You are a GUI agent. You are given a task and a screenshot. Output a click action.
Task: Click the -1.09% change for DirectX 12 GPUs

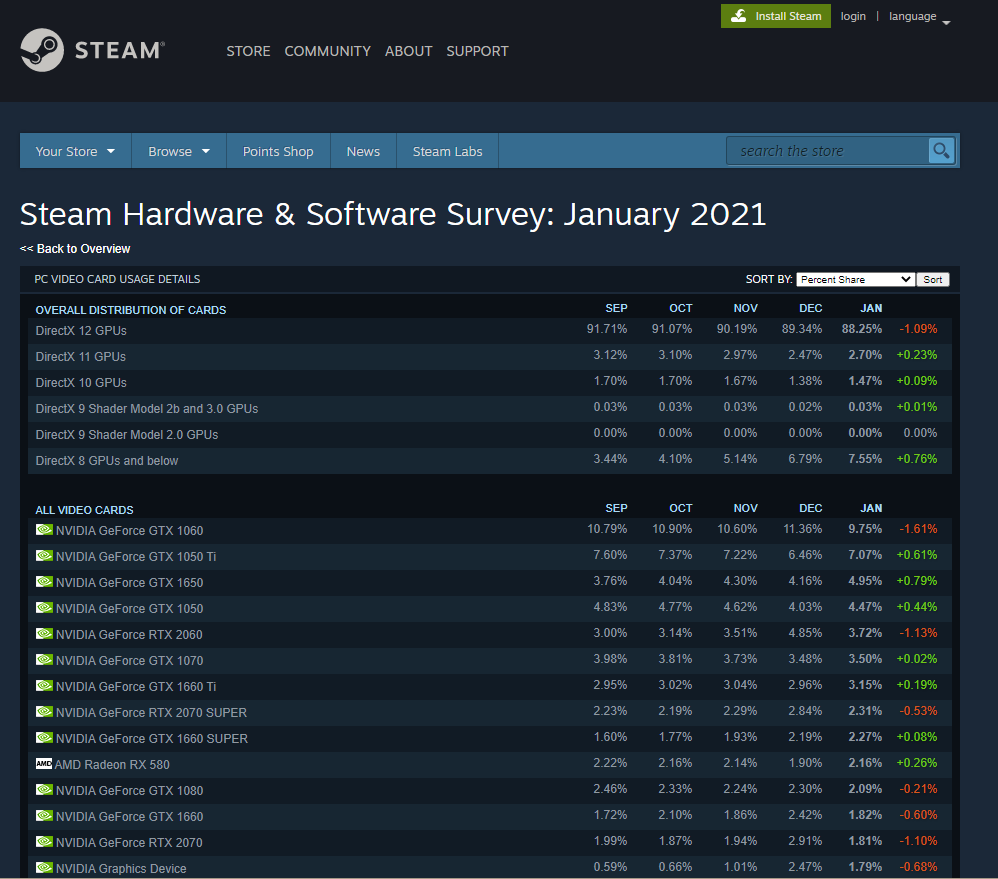point(918,329)
